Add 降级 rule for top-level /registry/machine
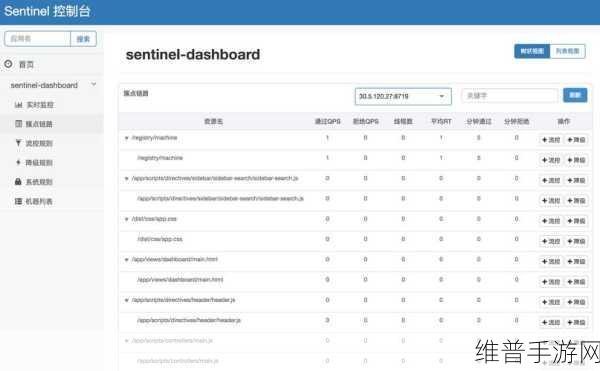The image size is (600, 371). click(x=576, y=140)
